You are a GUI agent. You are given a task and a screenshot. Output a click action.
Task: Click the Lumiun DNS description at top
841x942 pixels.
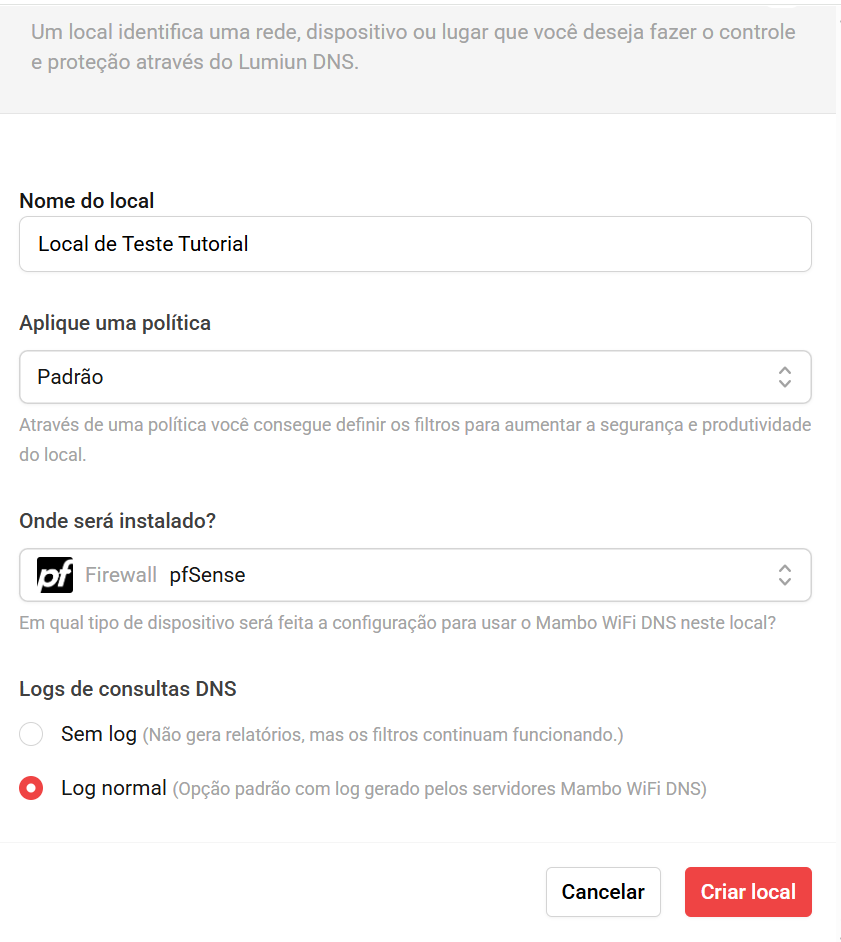(413, 47)
